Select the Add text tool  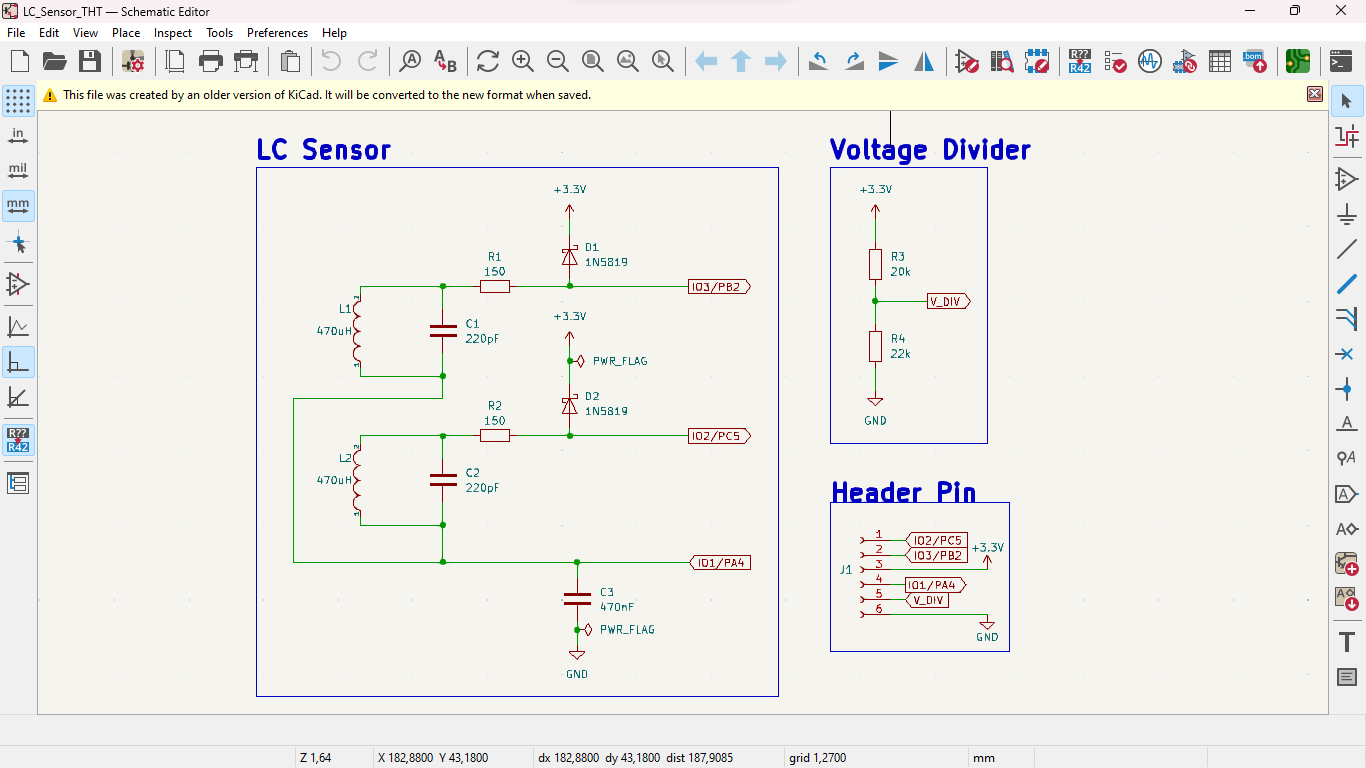tap(1347, 642)
